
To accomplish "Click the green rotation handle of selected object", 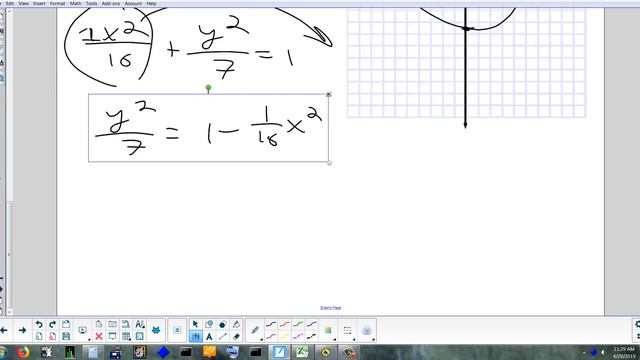I will [x=209, y=88].
